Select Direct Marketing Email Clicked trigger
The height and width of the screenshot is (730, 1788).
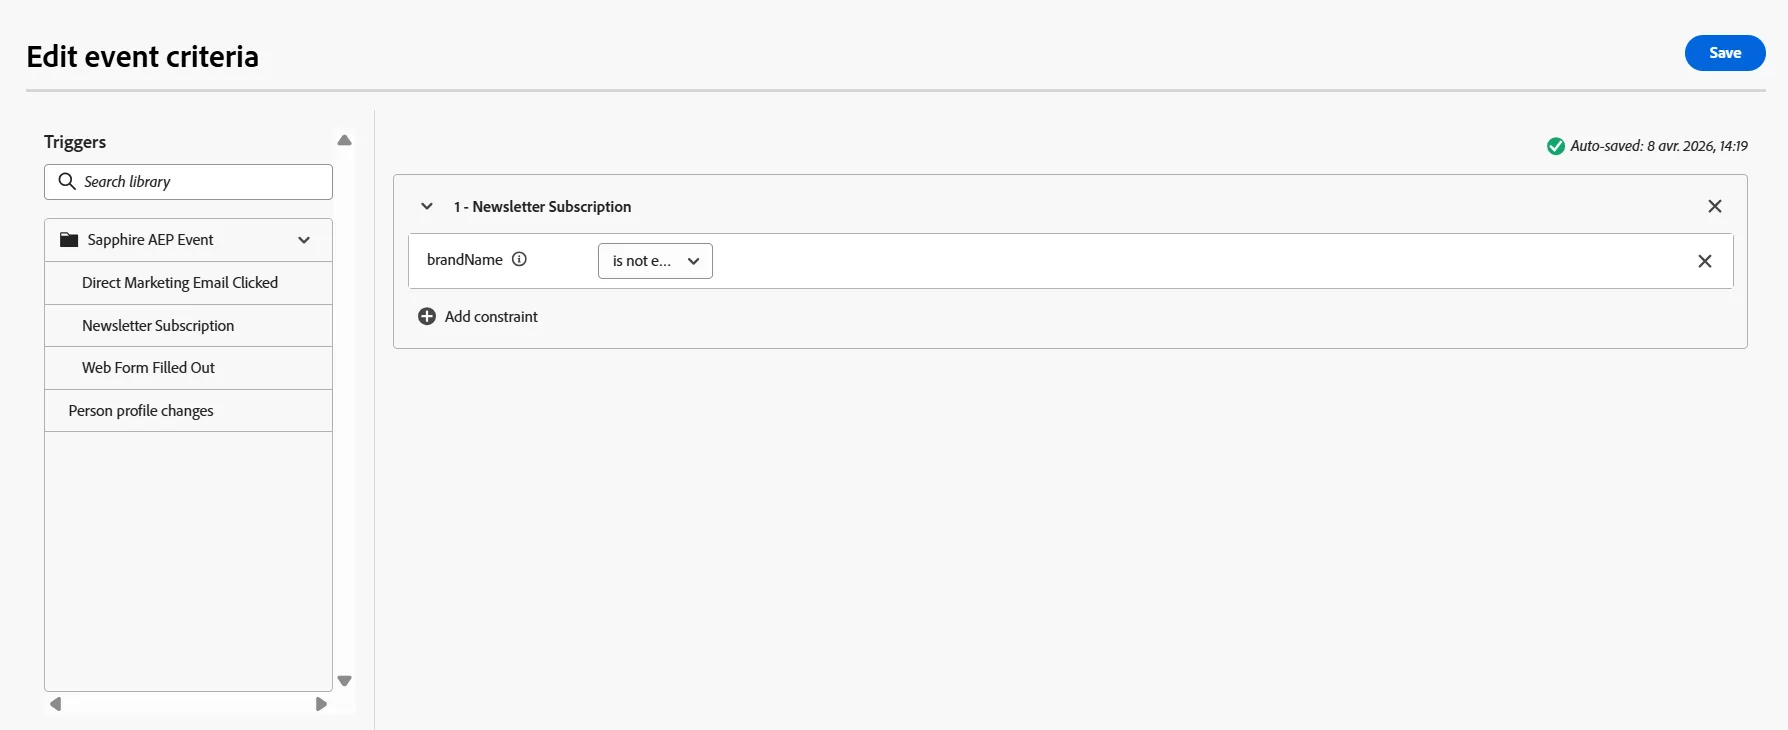188,283
